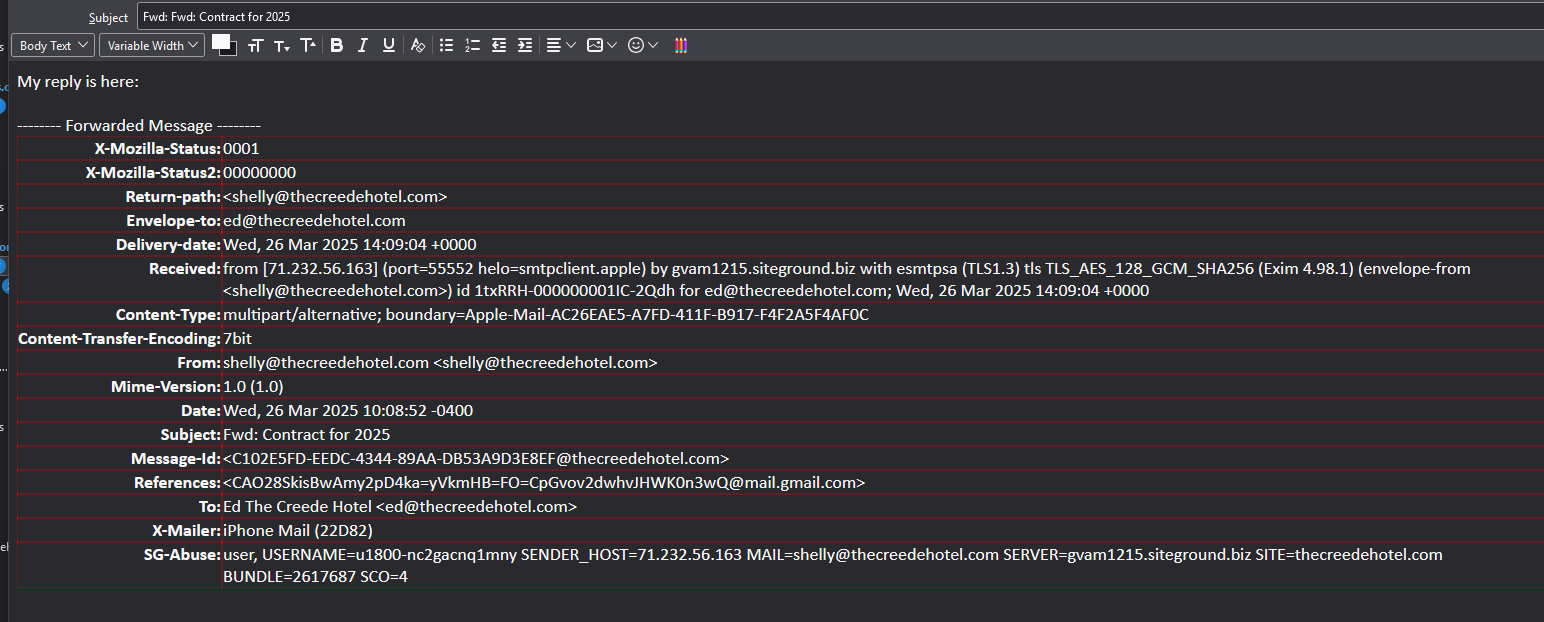This screenshot has width=1544, height=622.
Task: Click the Content-Type multipart/alternative value
Action: pyautogui.click(x=546, y=315)
